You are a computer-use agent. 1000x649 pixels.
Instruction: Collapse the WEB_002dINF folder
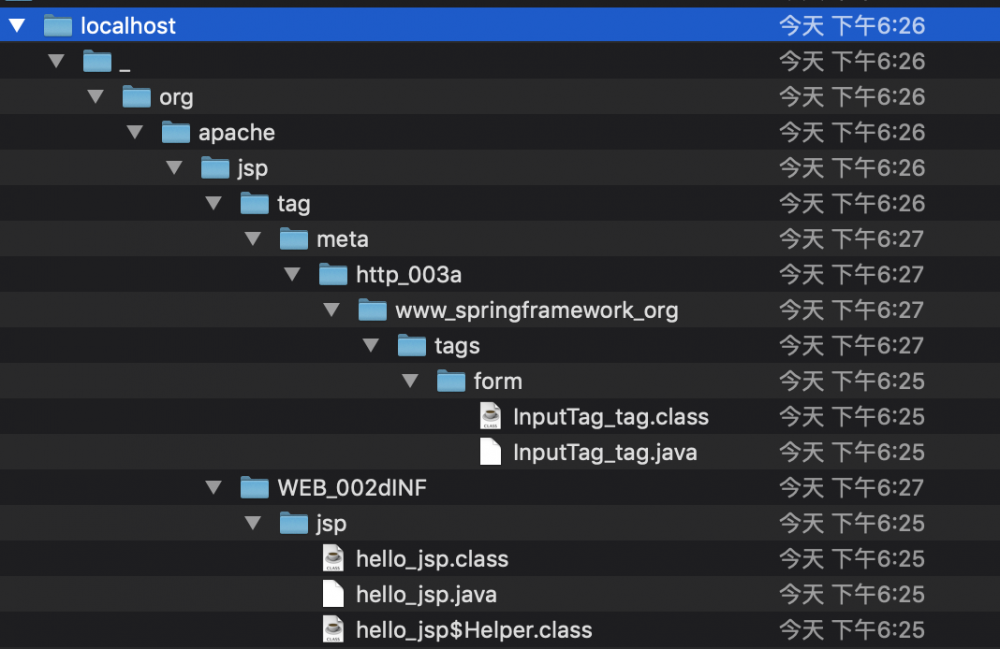click(x=213, y=487)
